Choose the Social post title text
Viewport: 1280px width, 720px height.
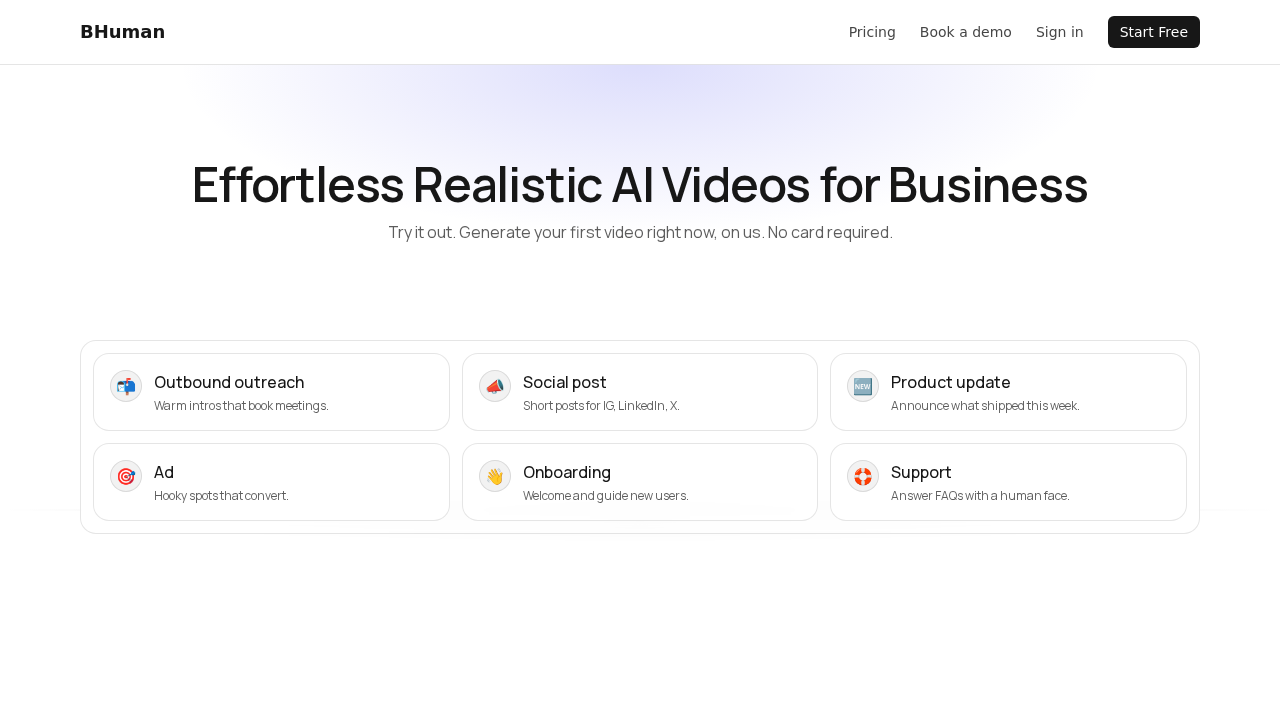pyautogui.click(x=564, y=382)
